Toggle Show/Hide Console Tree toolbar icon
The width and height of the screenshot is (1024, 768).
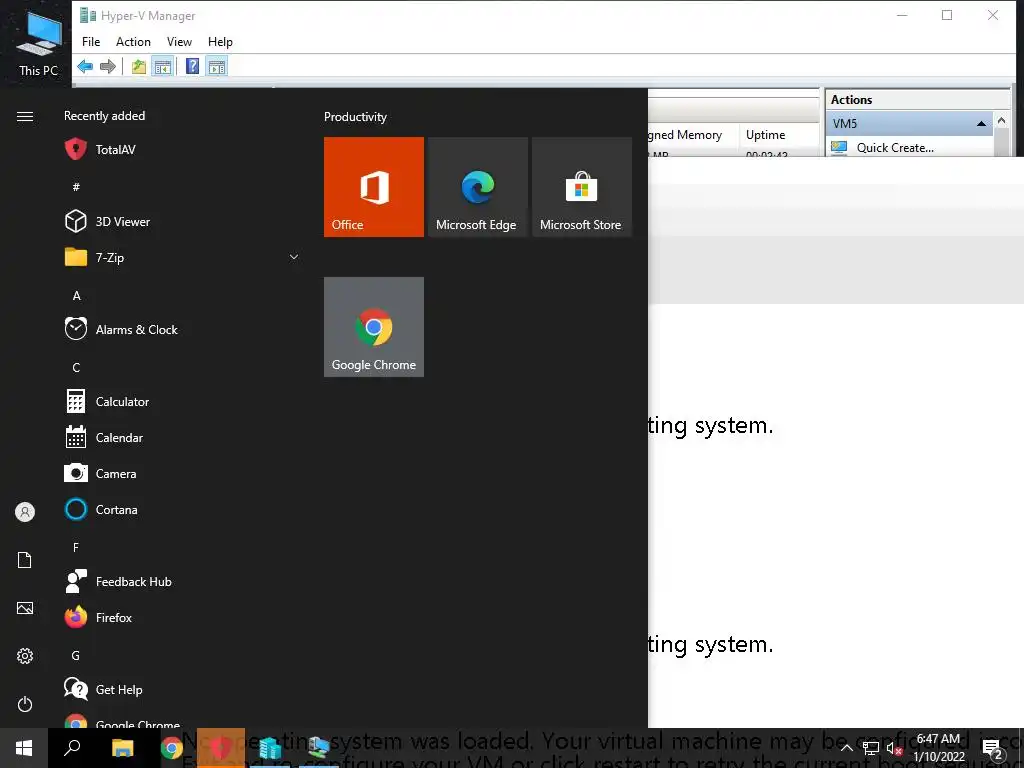163,66
